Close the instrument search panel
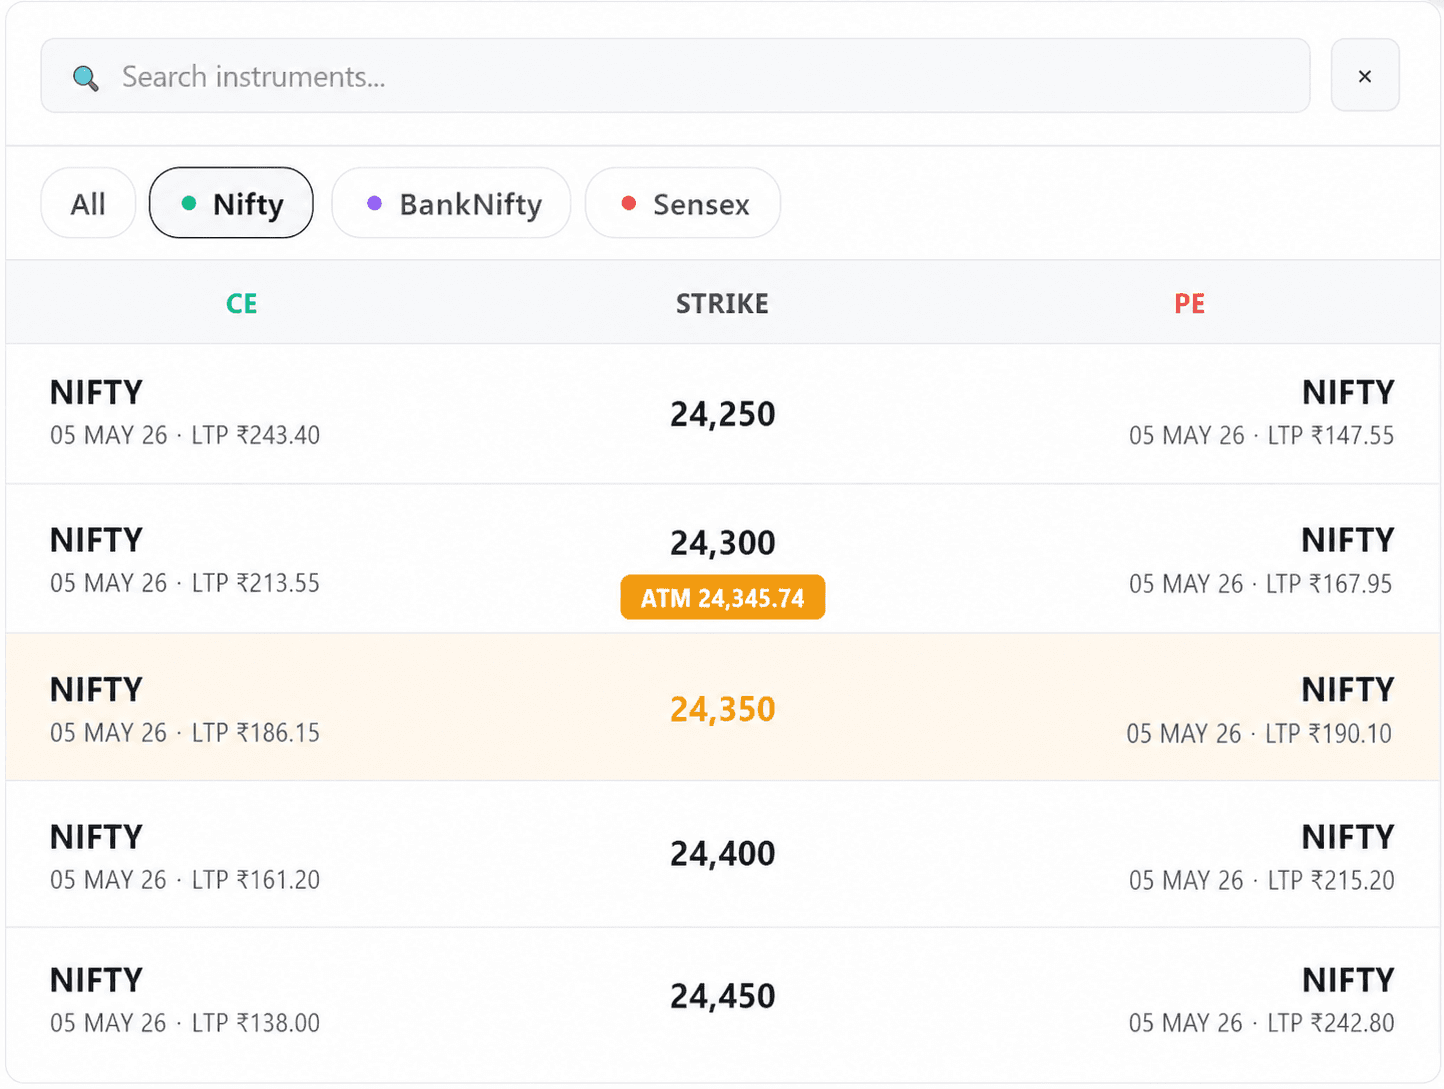 [1365, 76]
